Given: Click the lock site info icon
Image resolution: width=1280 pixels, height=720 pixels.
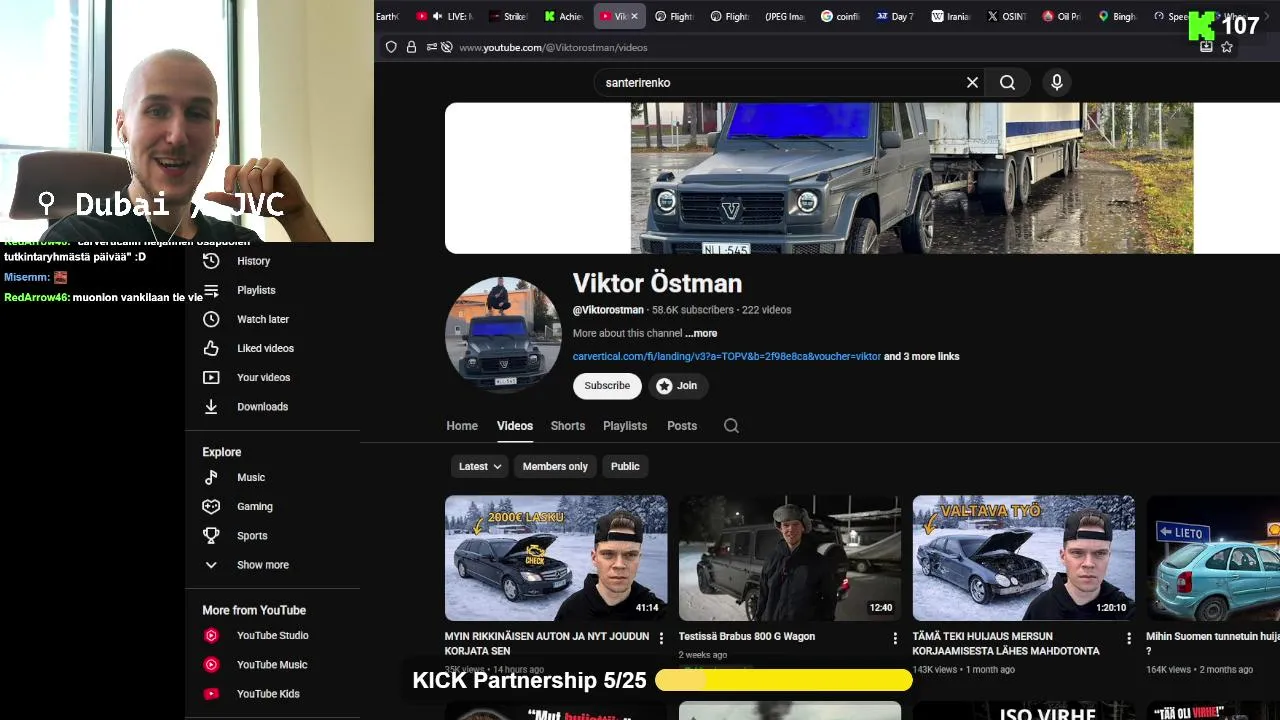Looking at the screenshot, I should tap(411, 47).
